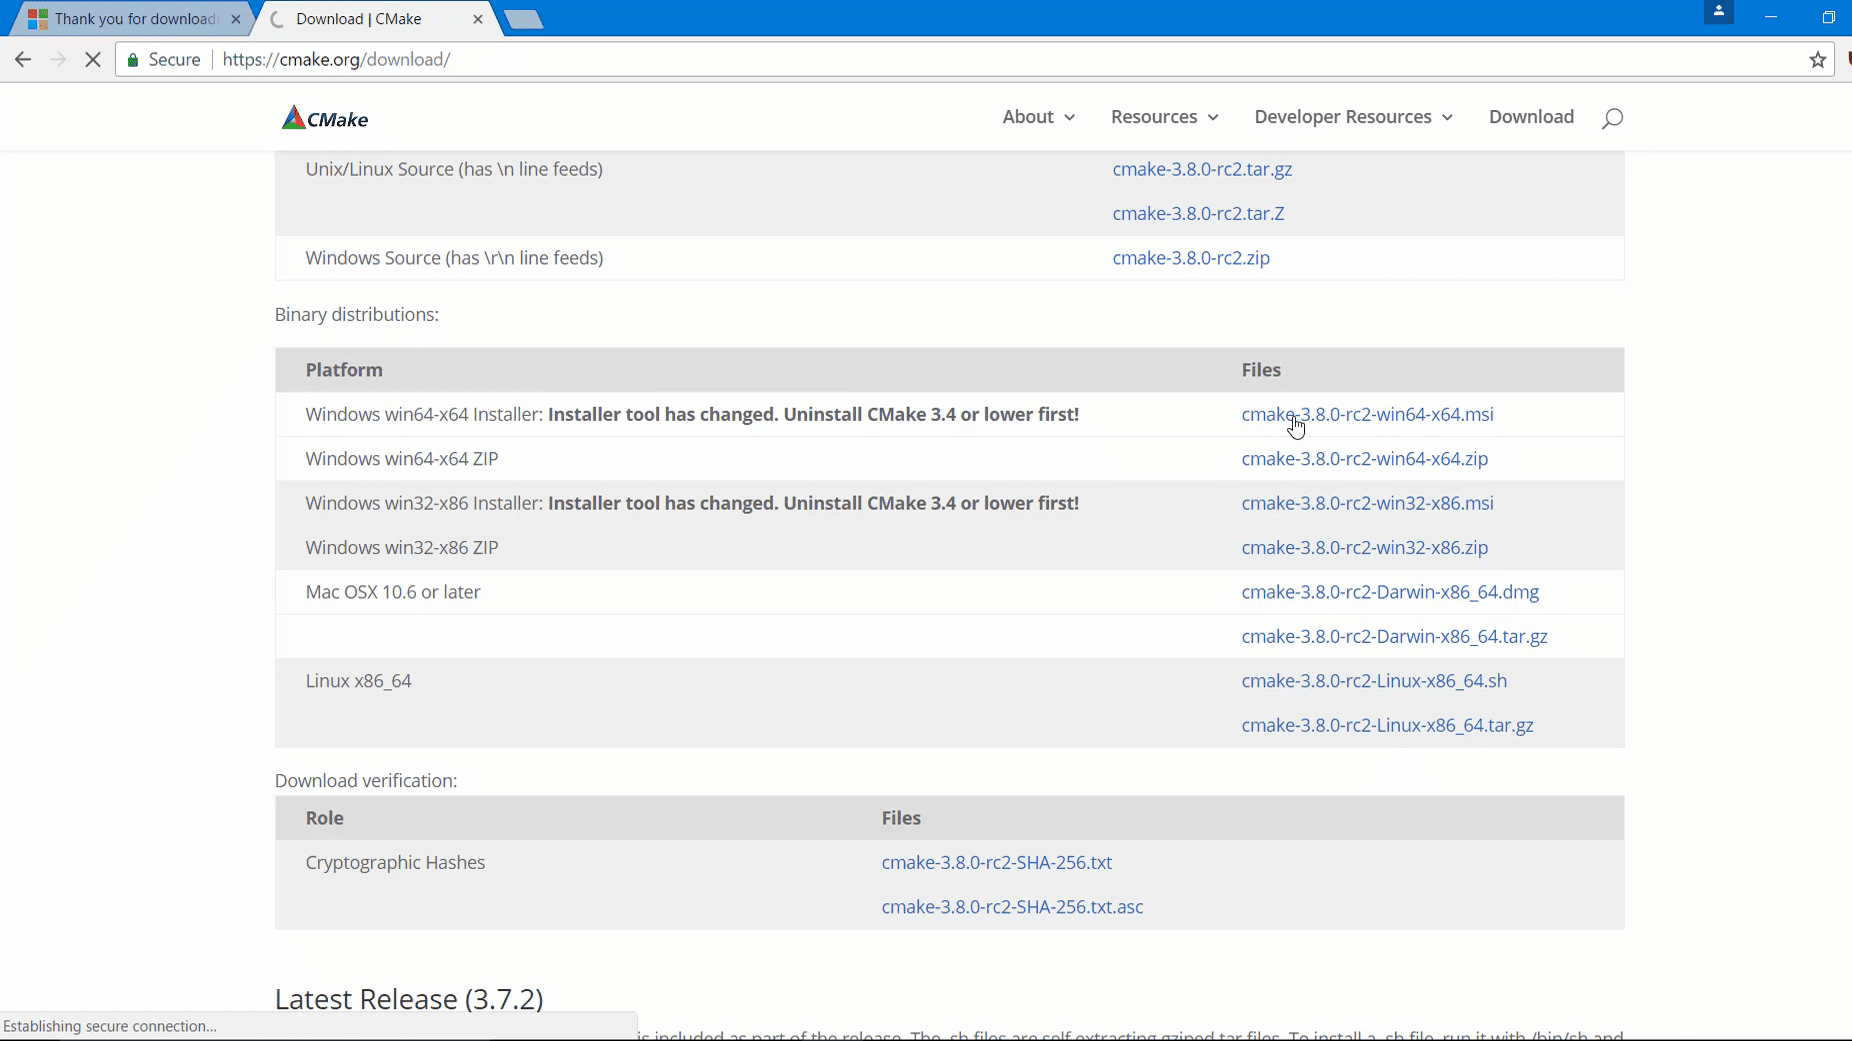Click 'Platform' table header
Screen dimensions: 1852x1041
point(344,370)
